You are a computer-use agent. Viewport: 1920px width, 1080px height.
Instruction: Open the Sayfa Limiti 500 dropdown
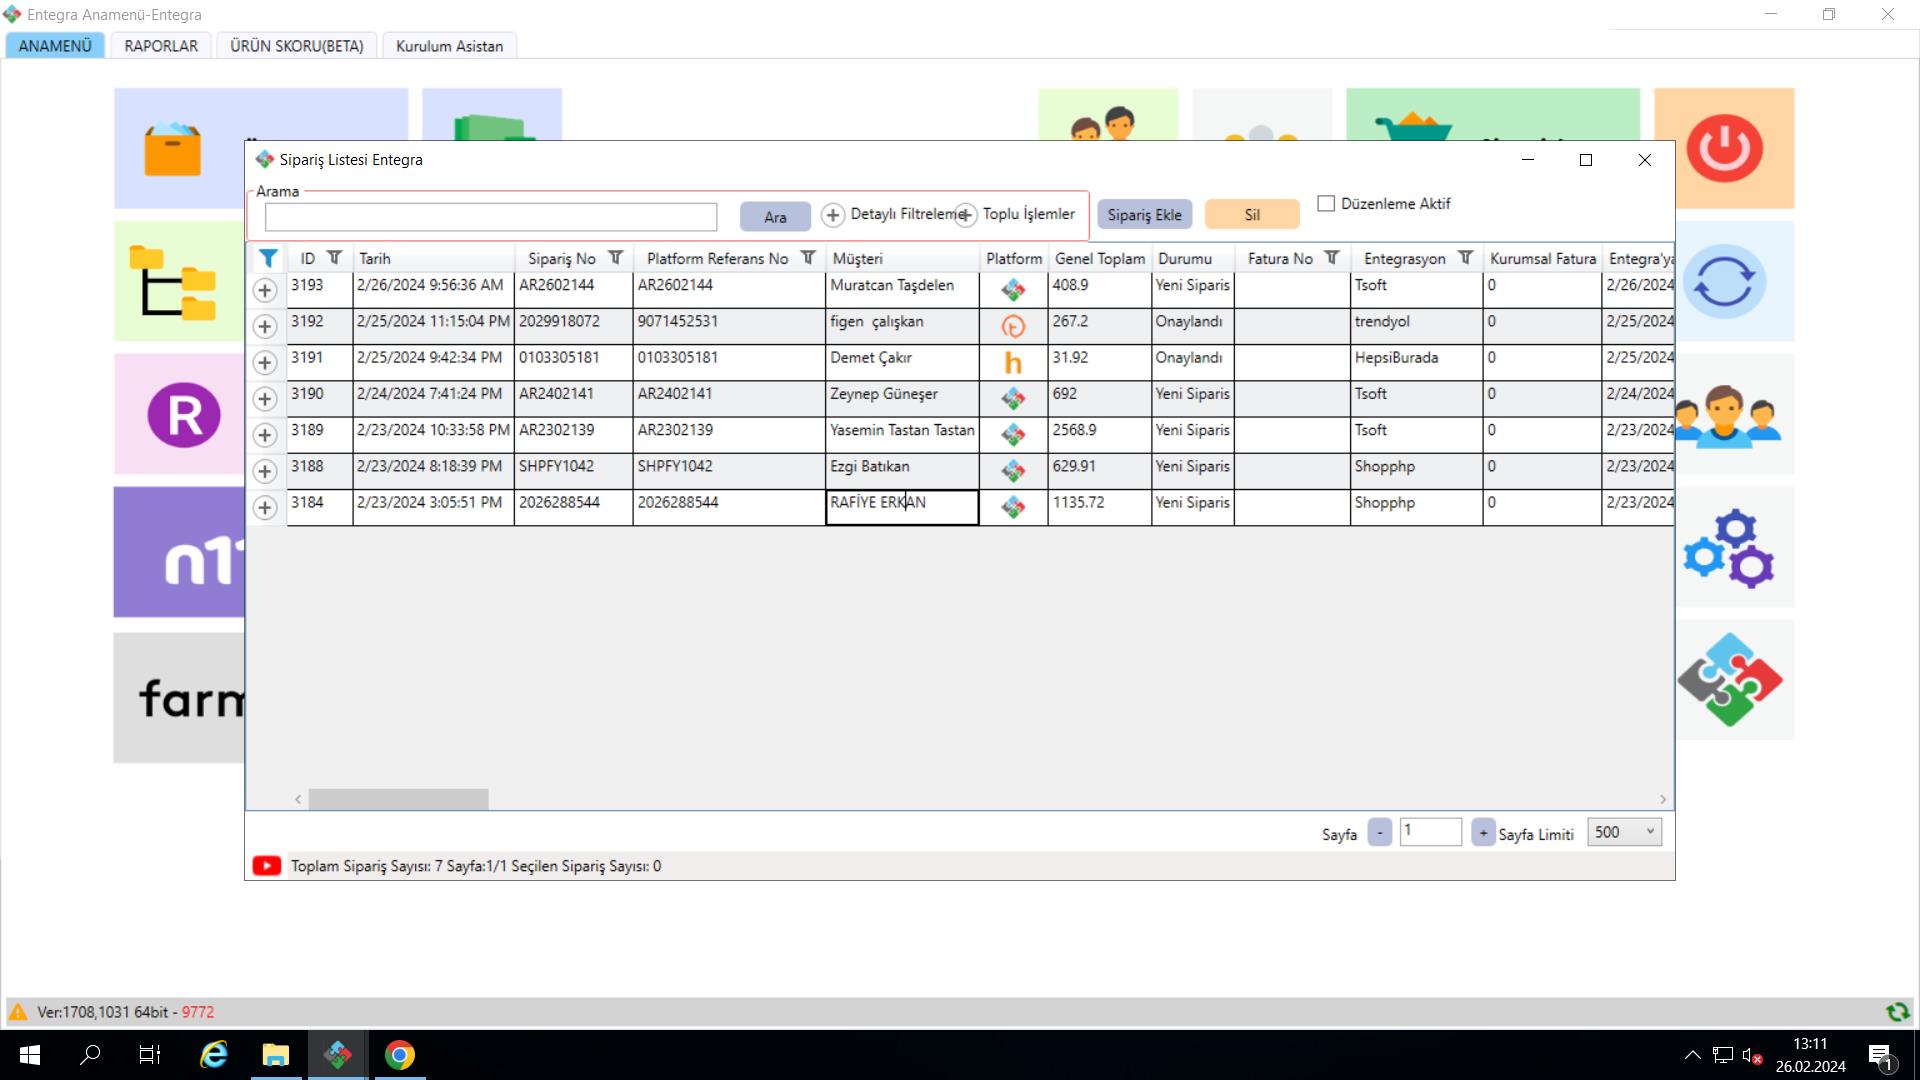1624,832
